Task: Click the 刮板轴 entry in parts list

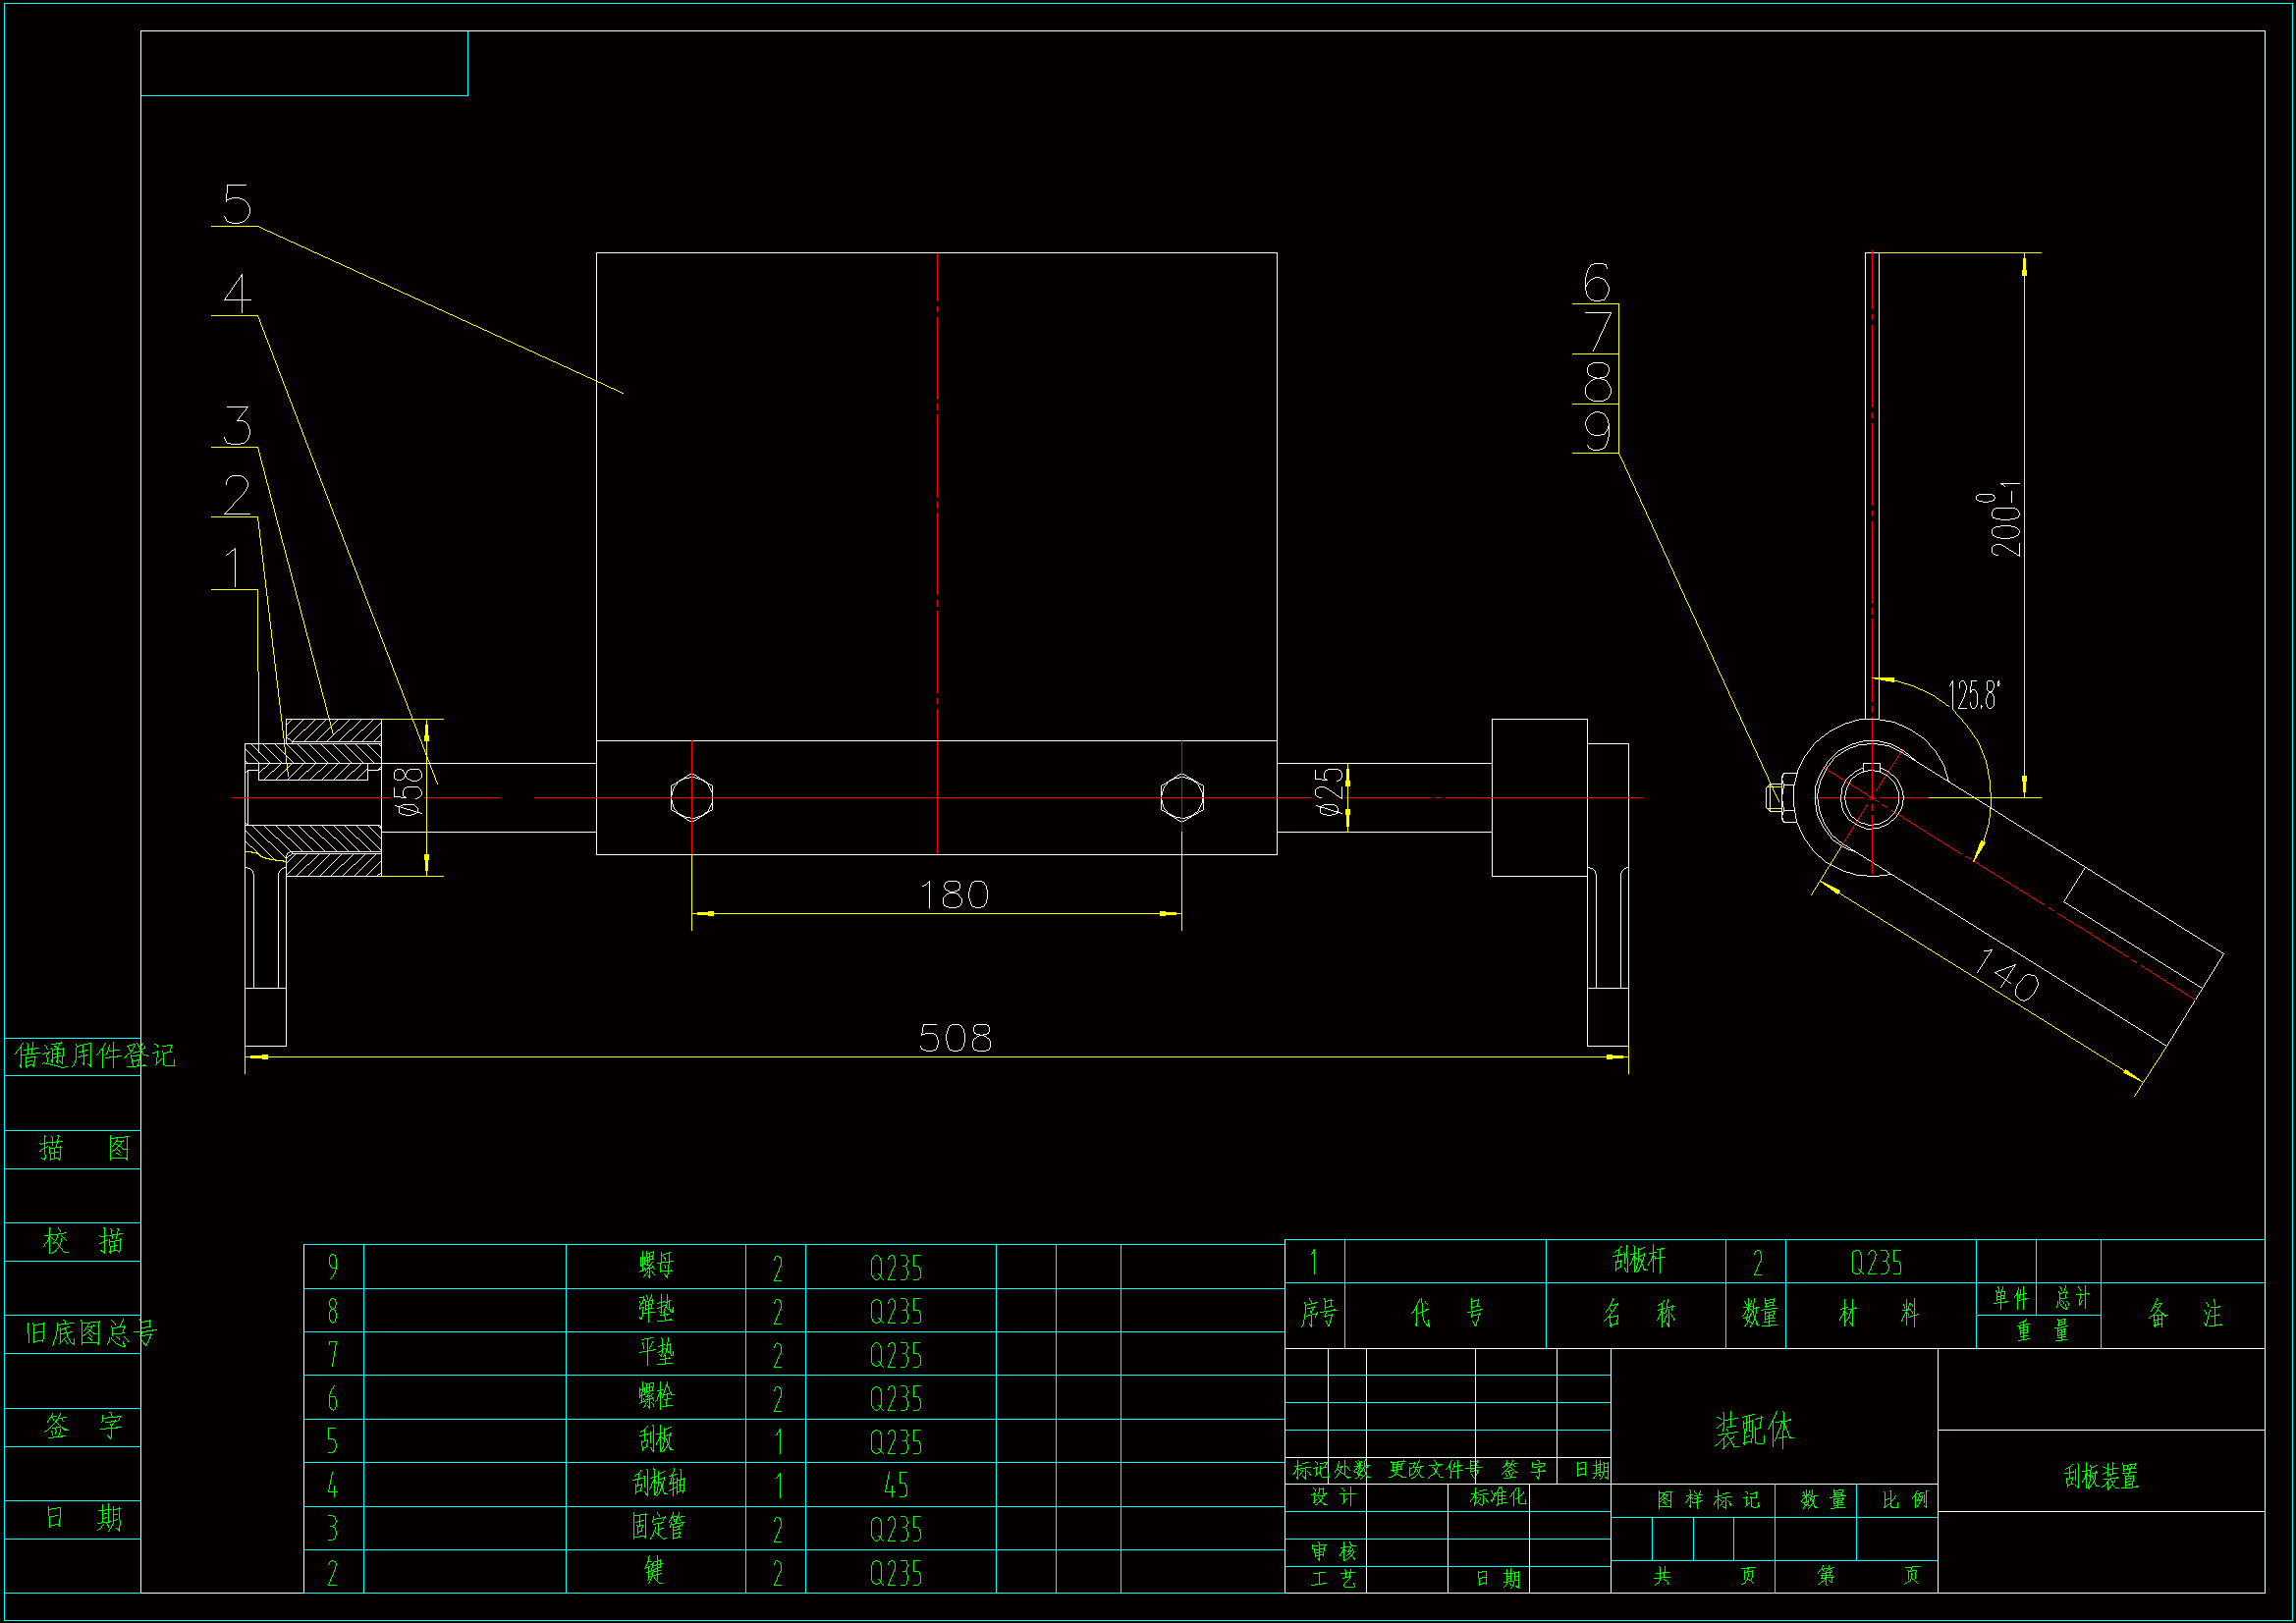Action: coord(658,1483)
